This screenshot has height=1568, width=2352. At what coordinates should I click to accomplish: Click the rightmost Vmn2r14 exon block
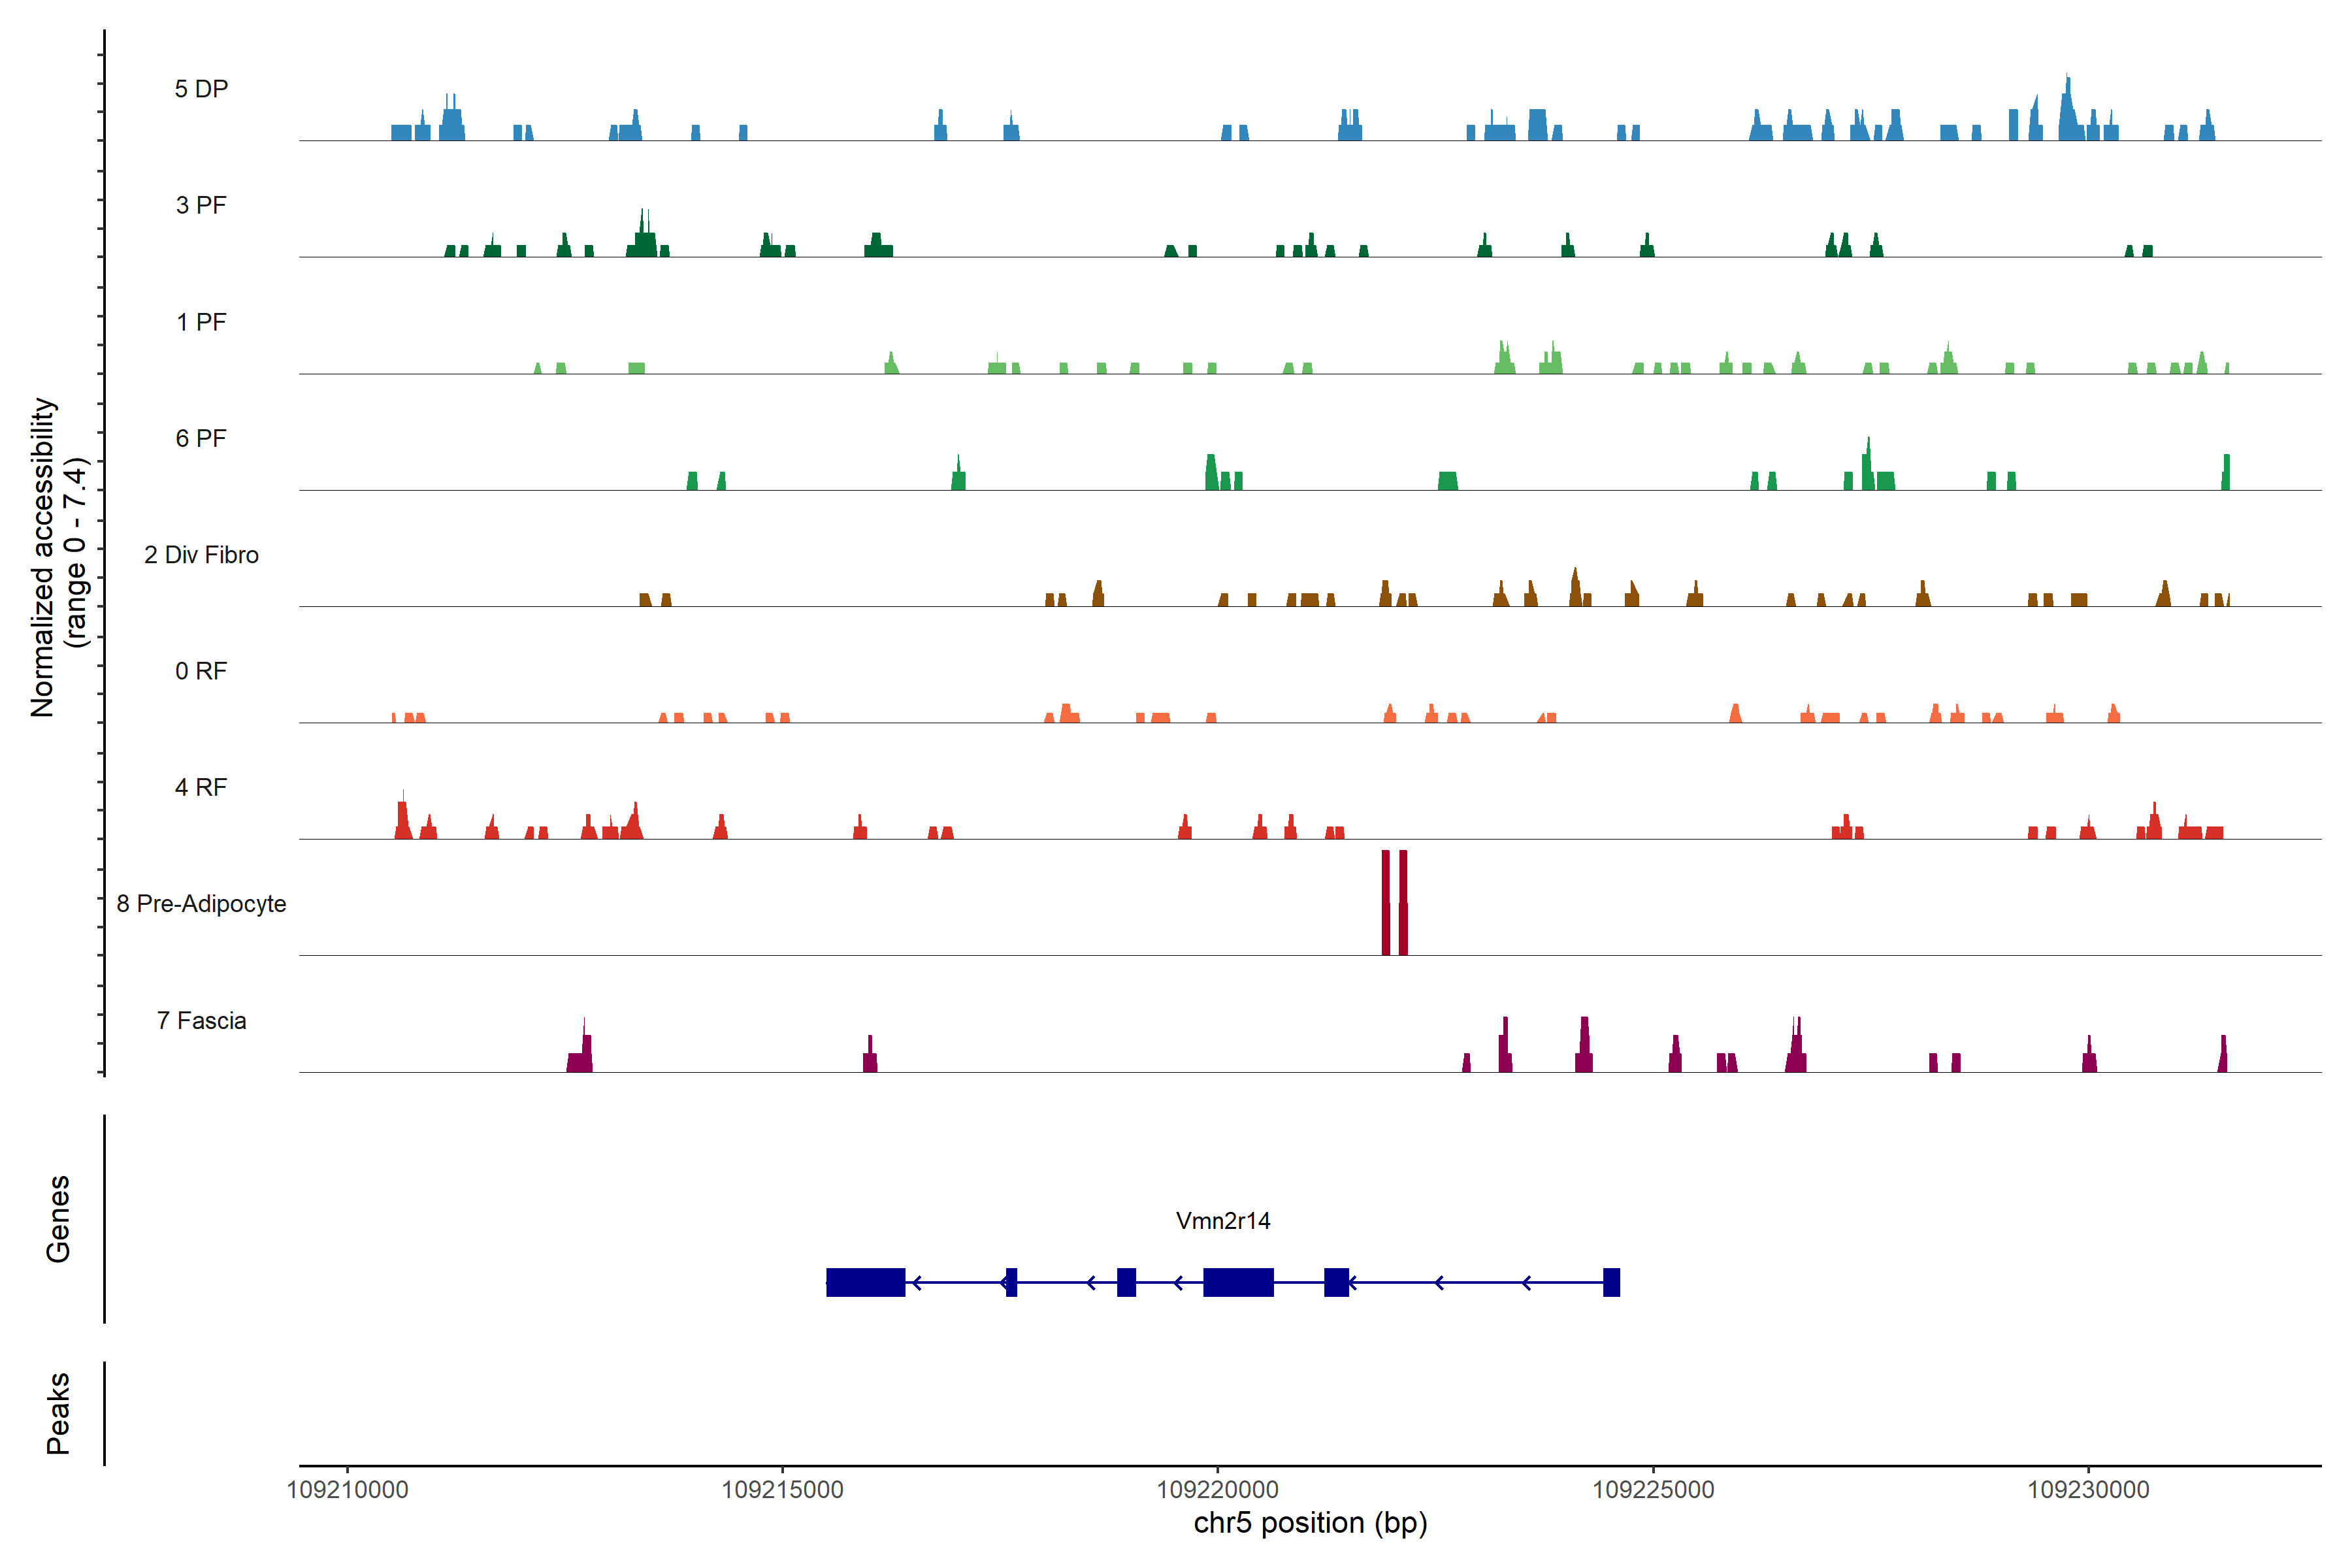[x=1611, y=1282]
